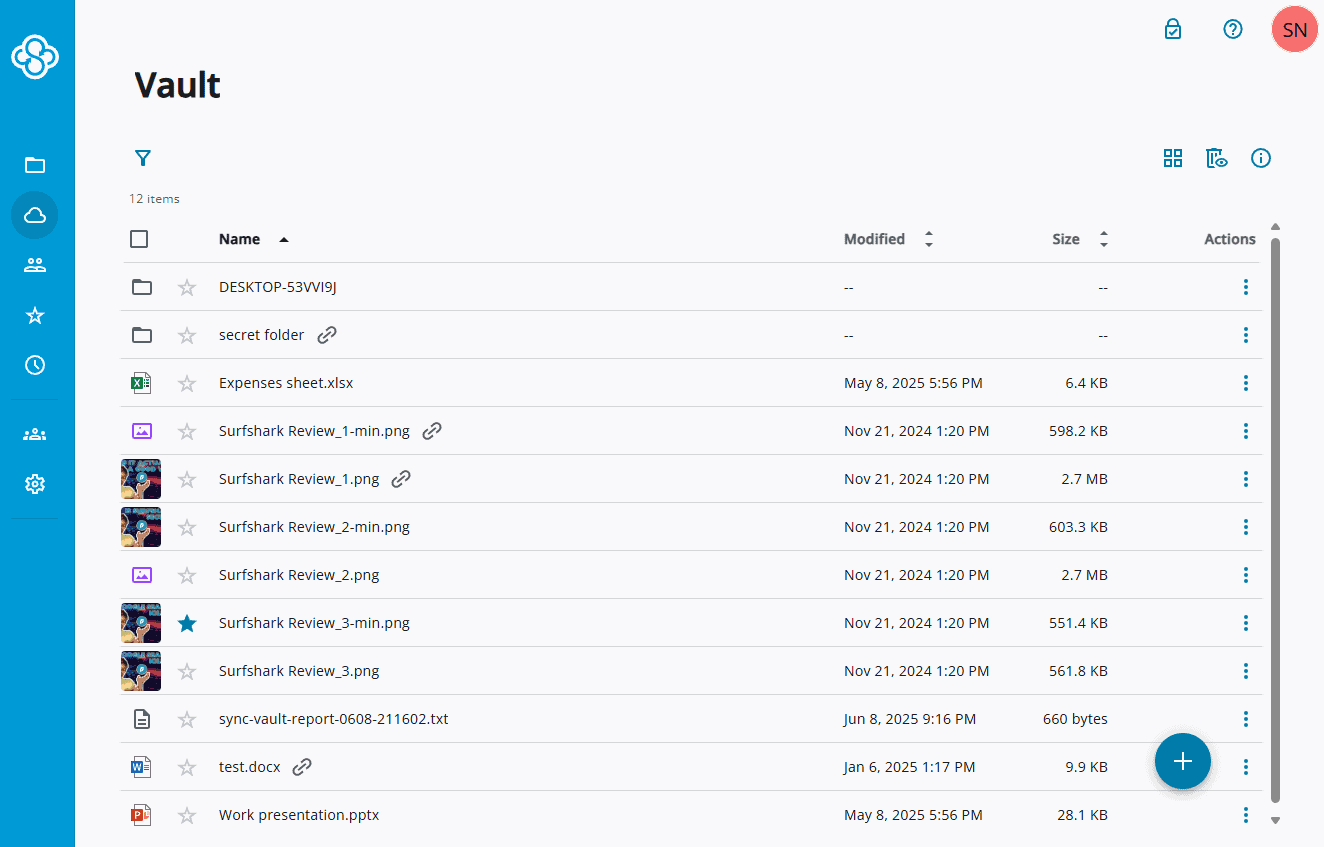Image resolution: width=1324 pixels, height=847 pixels.
Task: Star Work presentation.pptx
Action: click(187, 815)
